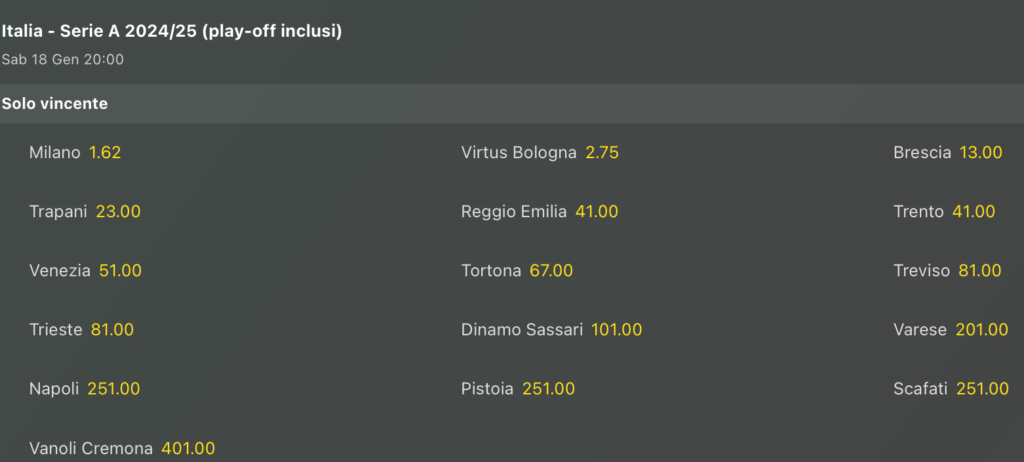Image resolution: width=1024 pixels, height=462 pixels.
Task: Click the Milano team label
Action: pos(55,153)
